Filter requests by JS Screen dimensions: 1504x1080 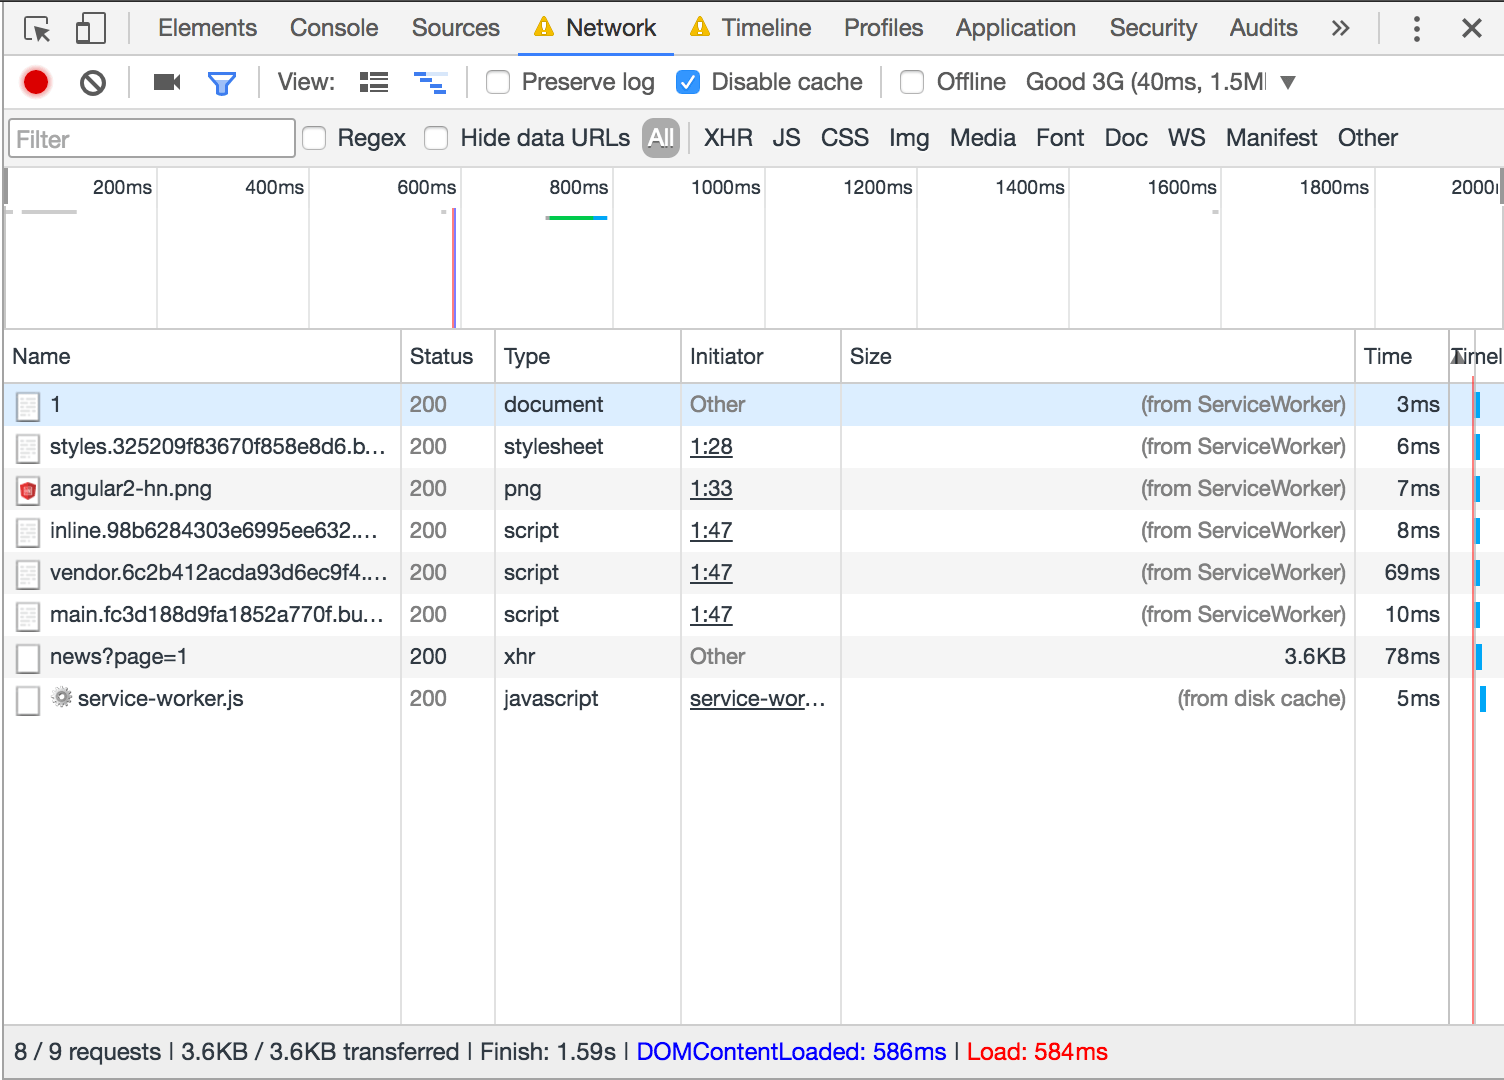786,138
